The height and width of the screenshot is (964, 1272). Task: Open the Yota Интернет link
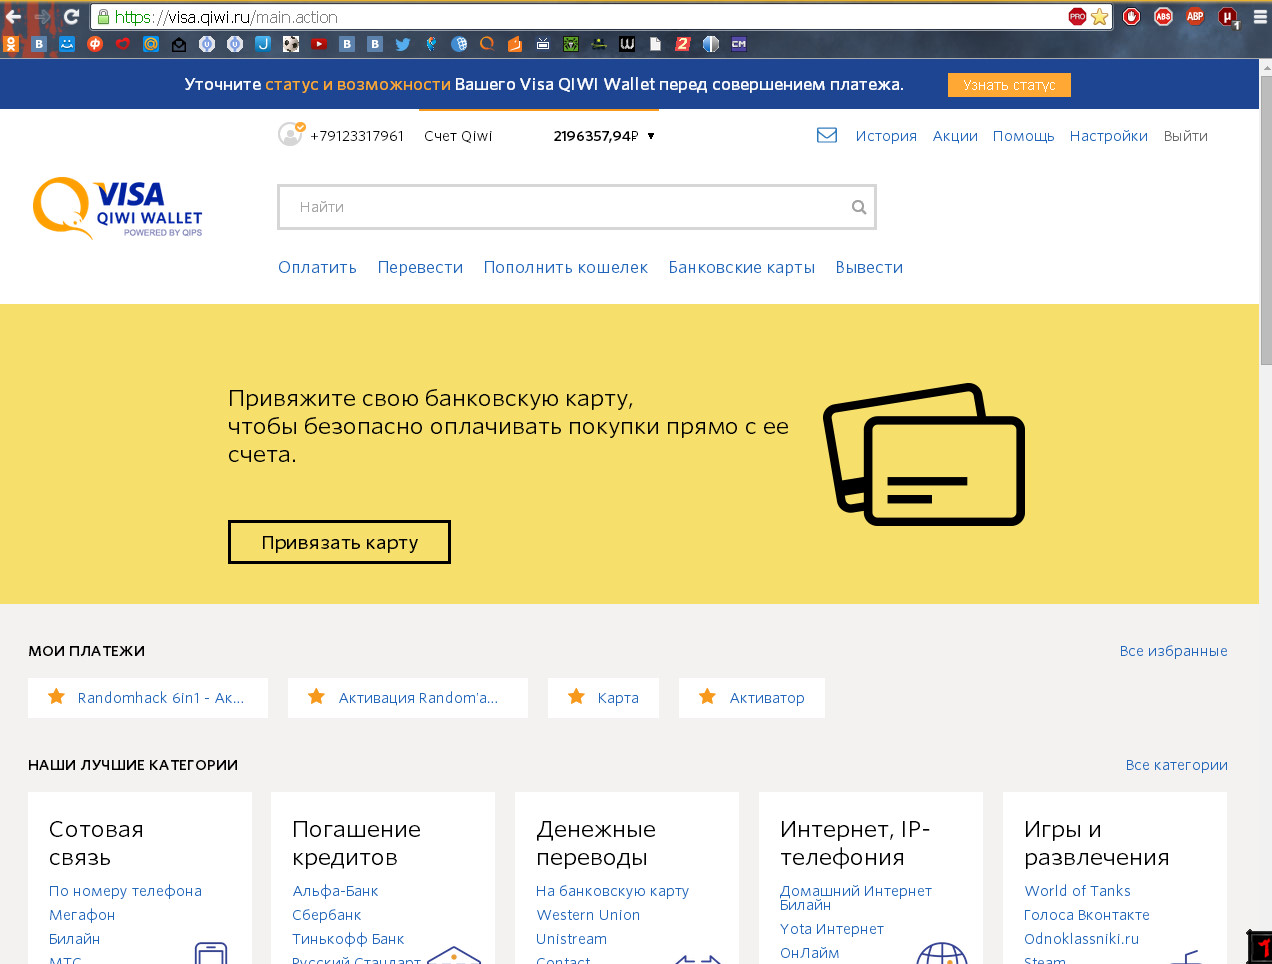pos(832,929)
